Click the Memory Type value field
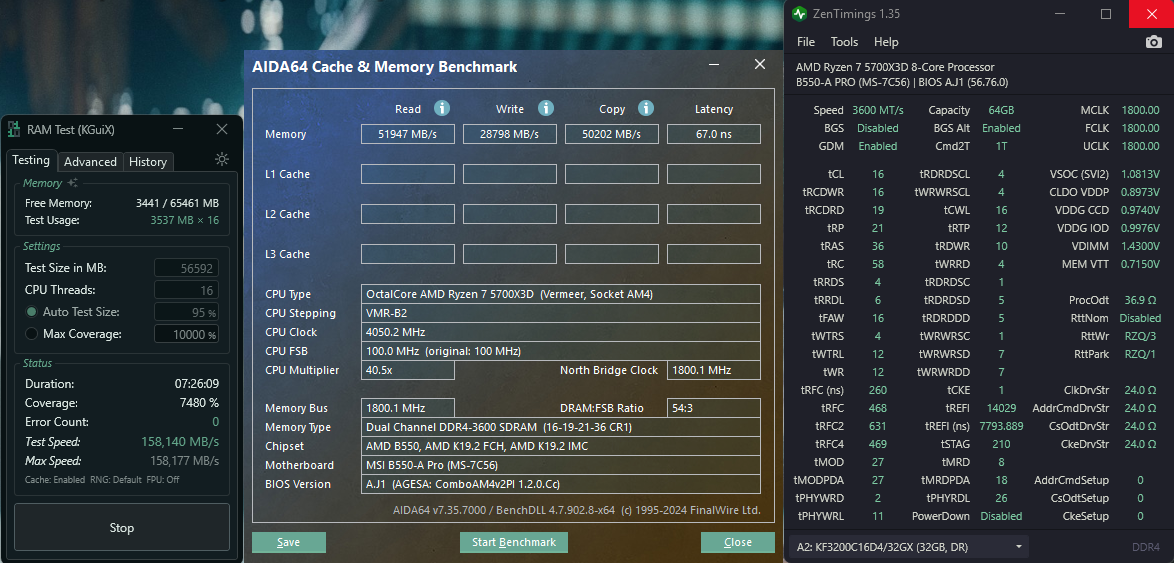The image size is (1174, 563). click(561, 427)
